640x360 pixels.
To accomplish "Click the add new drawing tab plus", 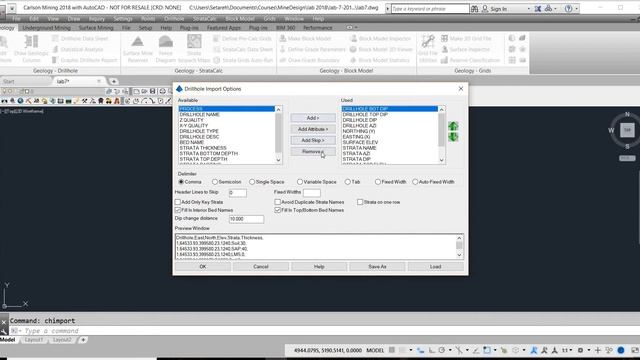I will 114,81.
